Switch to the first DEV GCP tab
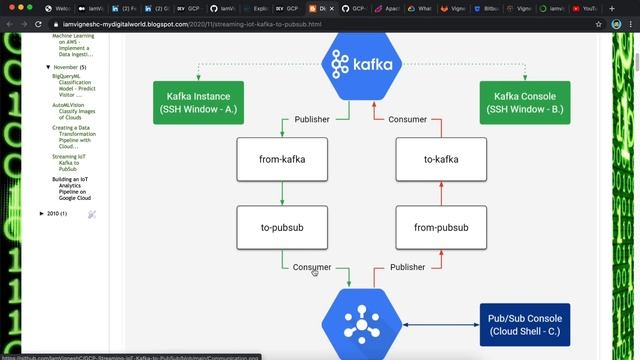 click(189, 9)
